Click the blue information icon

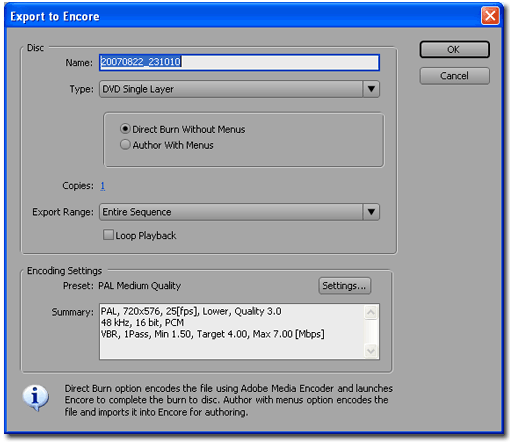click(x=35, y=397)
